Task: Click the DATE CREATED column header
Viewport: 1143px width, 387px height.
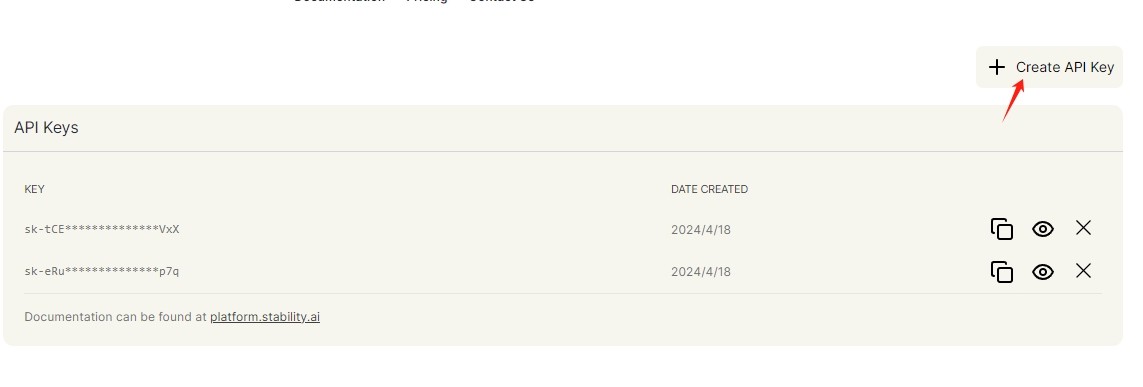Action: click(x=709, y=189)
